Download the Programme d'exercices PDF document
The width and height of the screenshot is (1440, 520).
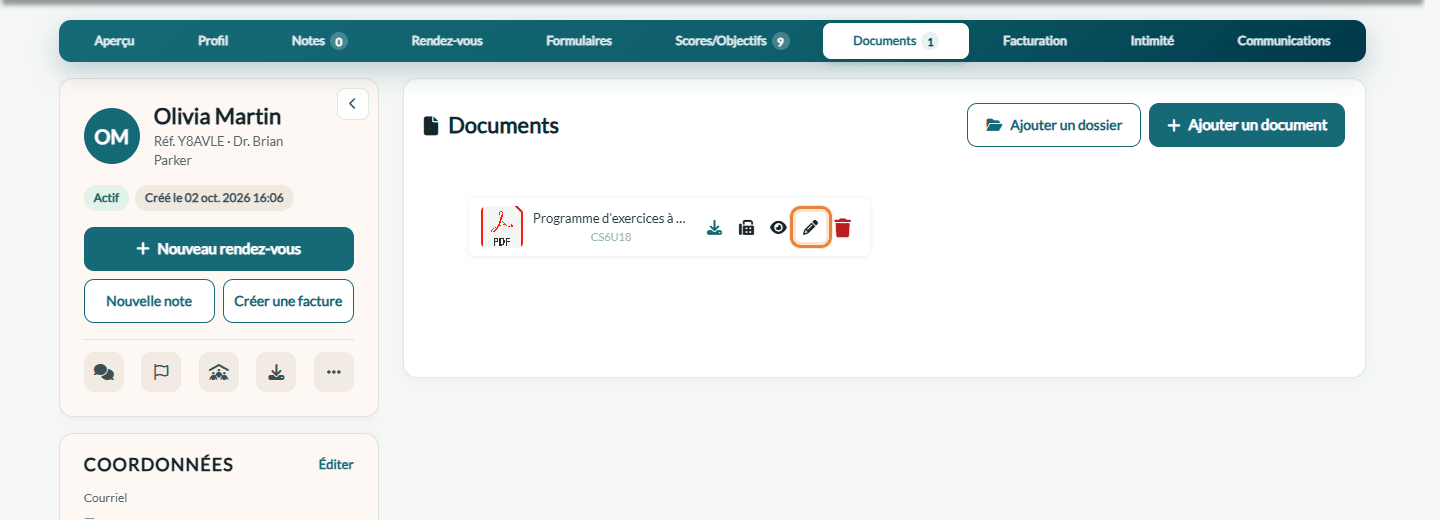pyautogui.click(x=714, y=228)
